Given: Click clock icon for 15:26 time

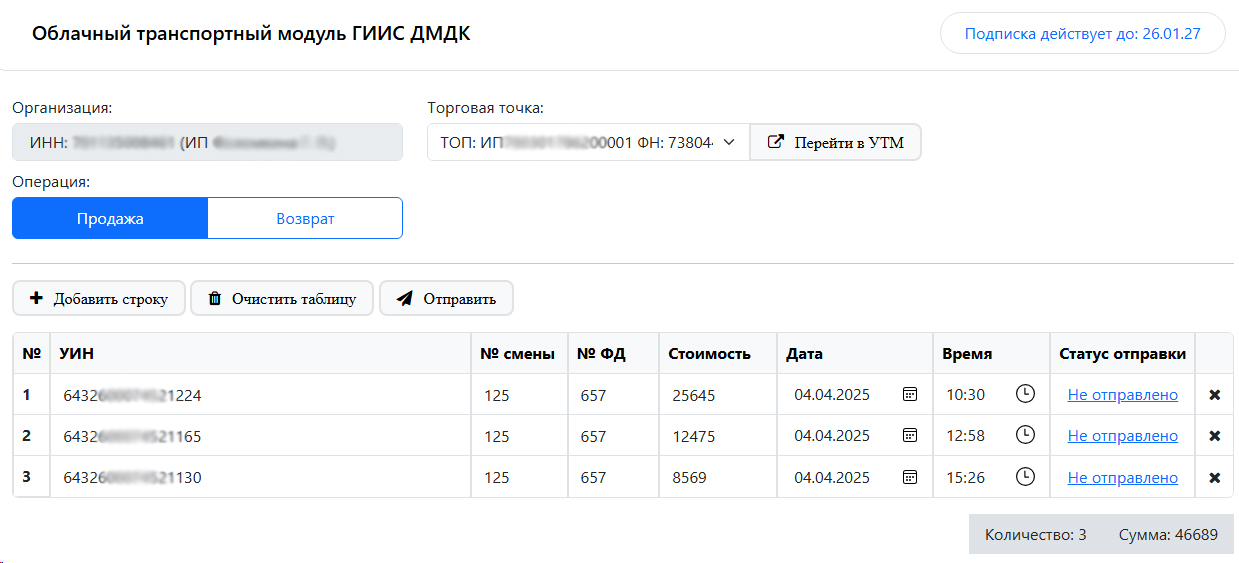Looking at the screenshot, I should pyautogui.click(x=1025, y=477).
